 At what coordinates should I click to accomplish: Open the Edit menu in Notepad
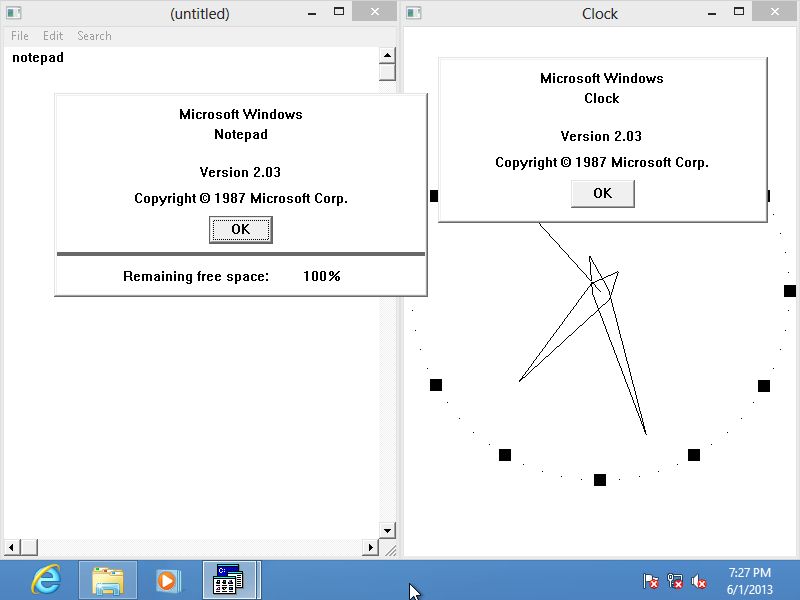[53, 36]
